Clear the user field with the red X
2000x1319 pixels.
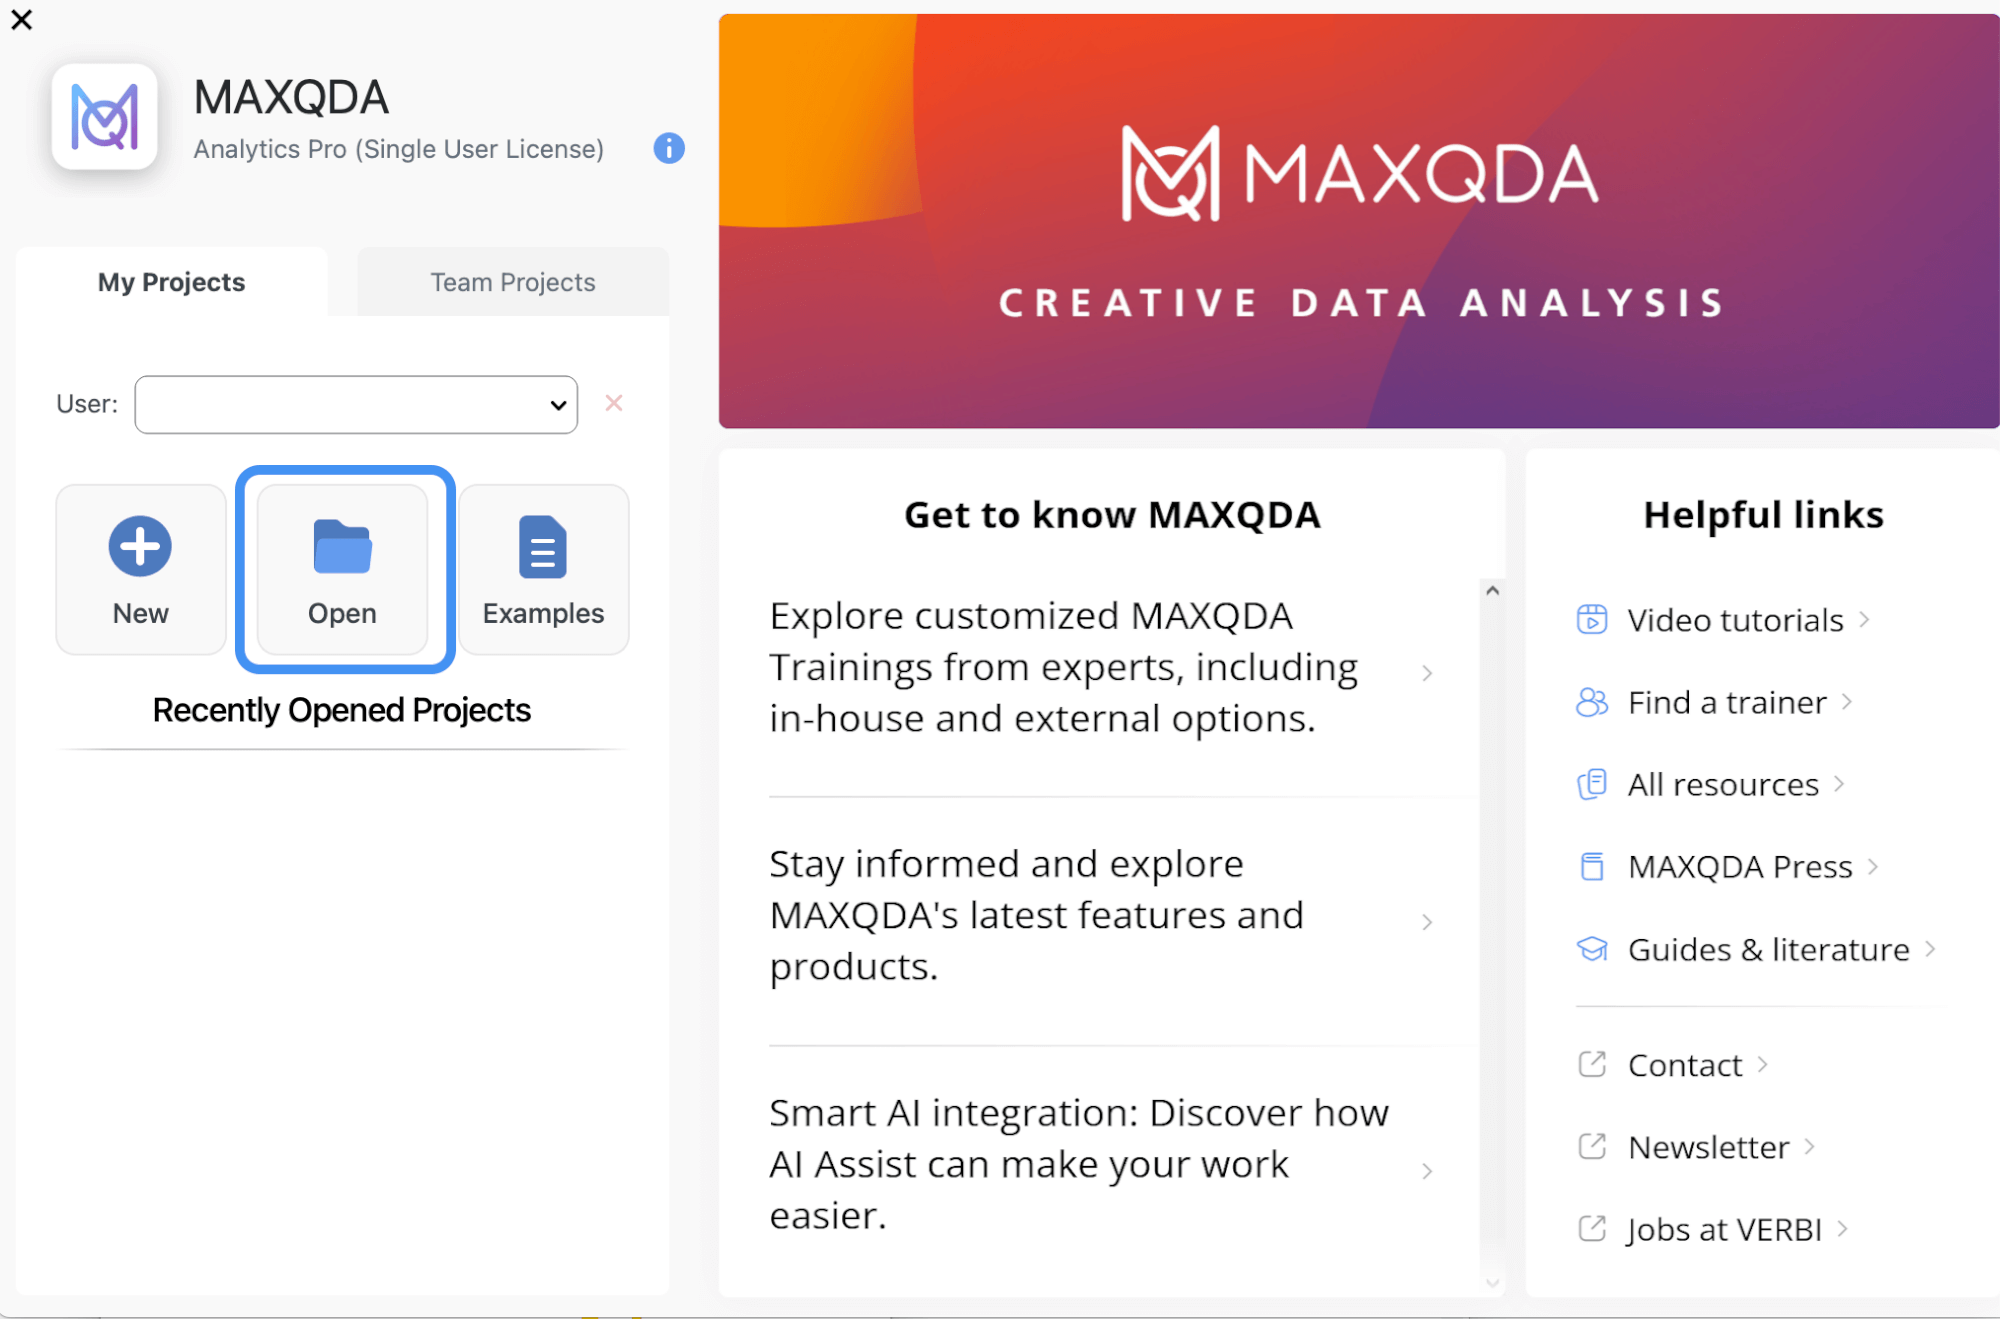pos(613,403)
